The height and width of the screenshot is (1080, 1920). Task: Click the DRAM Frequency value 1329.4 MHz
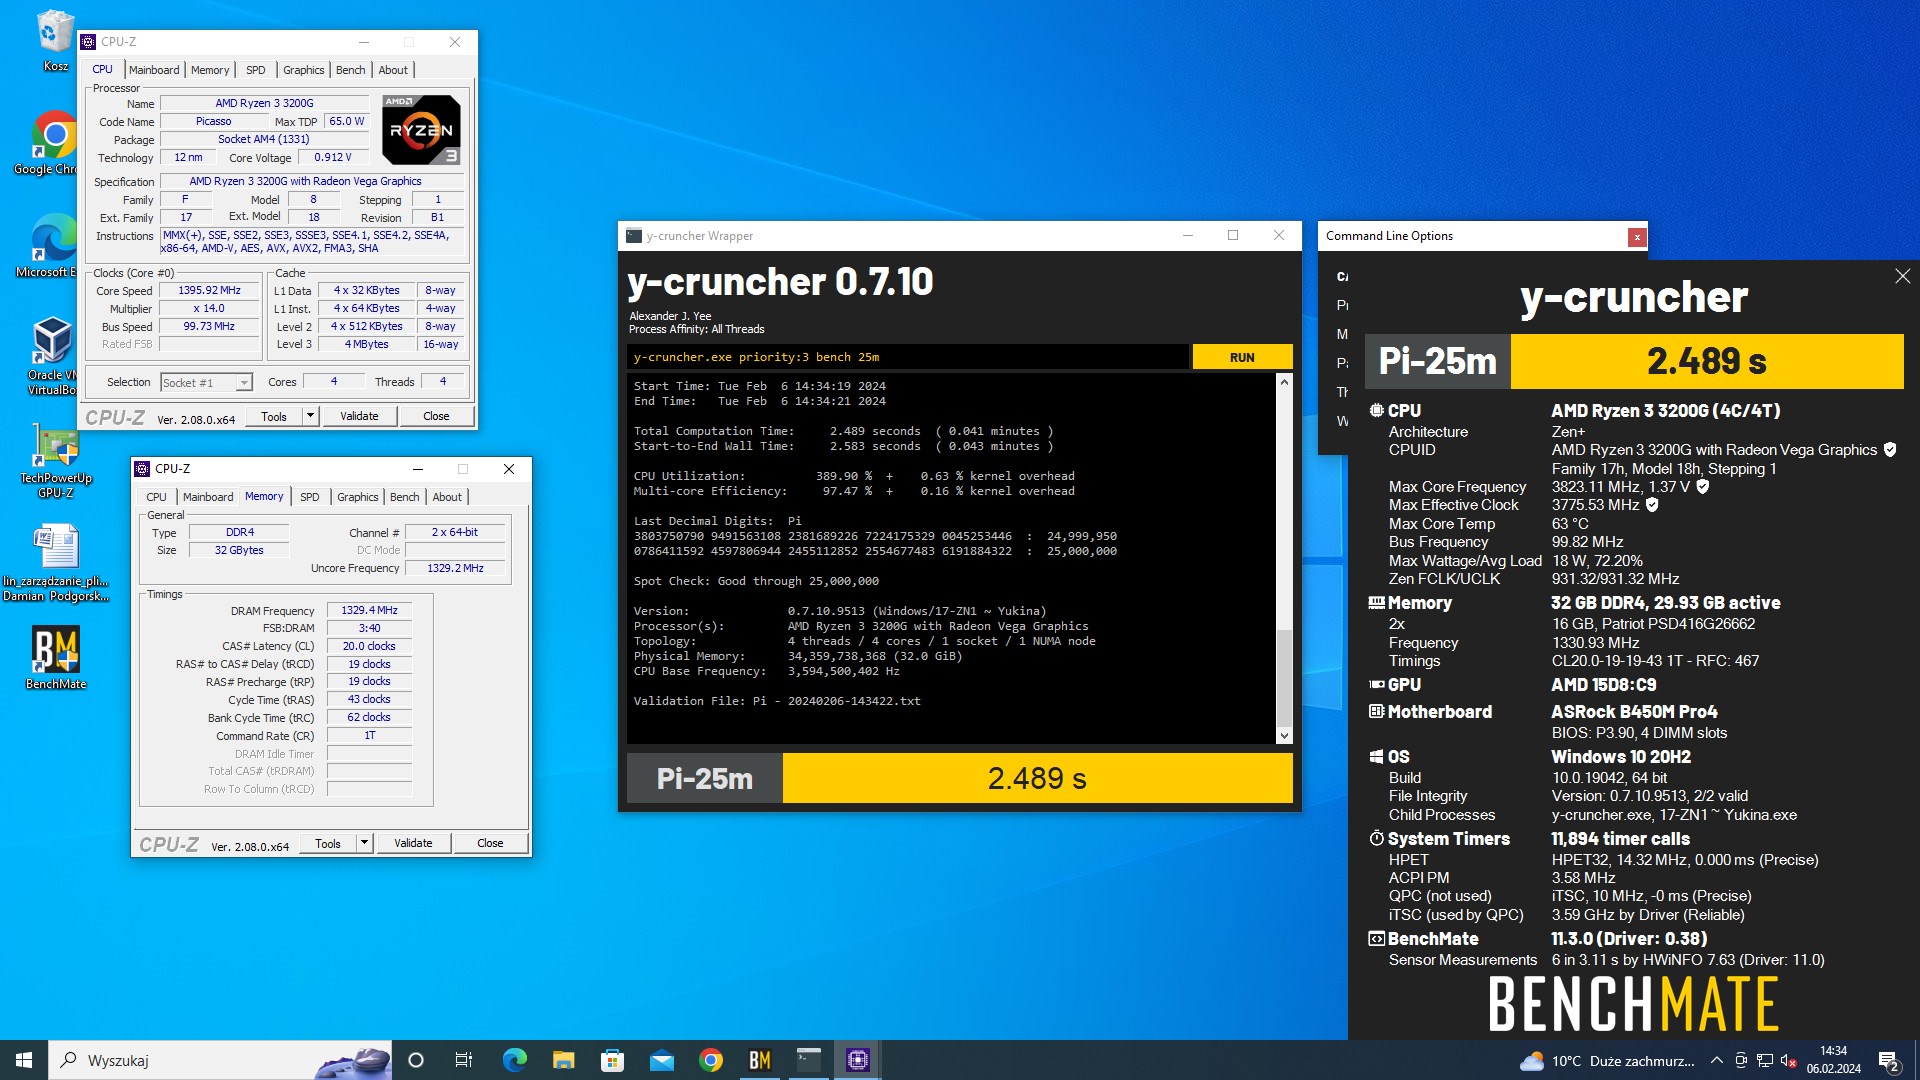coord(370,610)
